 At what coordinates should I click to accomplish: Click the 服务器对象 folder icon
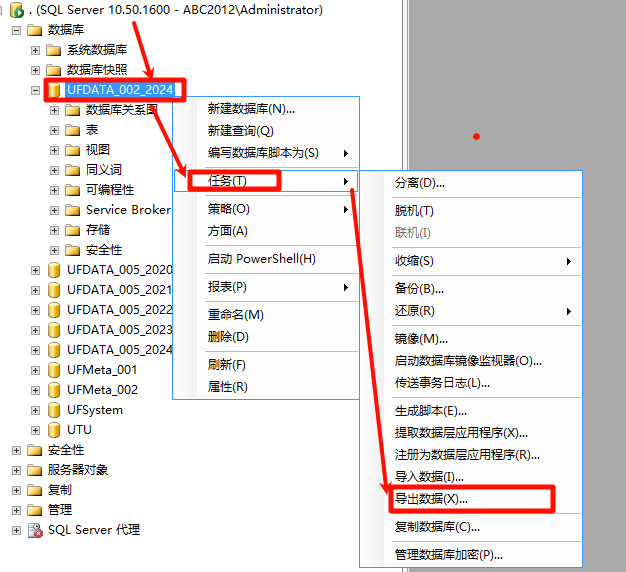click(x=35, y=470)
